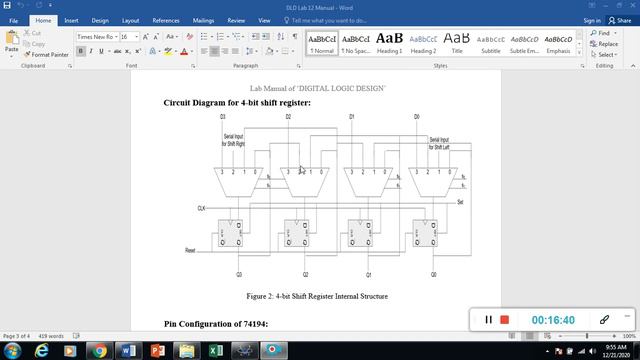Image resolution: width=640 pixels, height=360 pixels.
Task: Switch to the Layout tab
Action: 131,20
